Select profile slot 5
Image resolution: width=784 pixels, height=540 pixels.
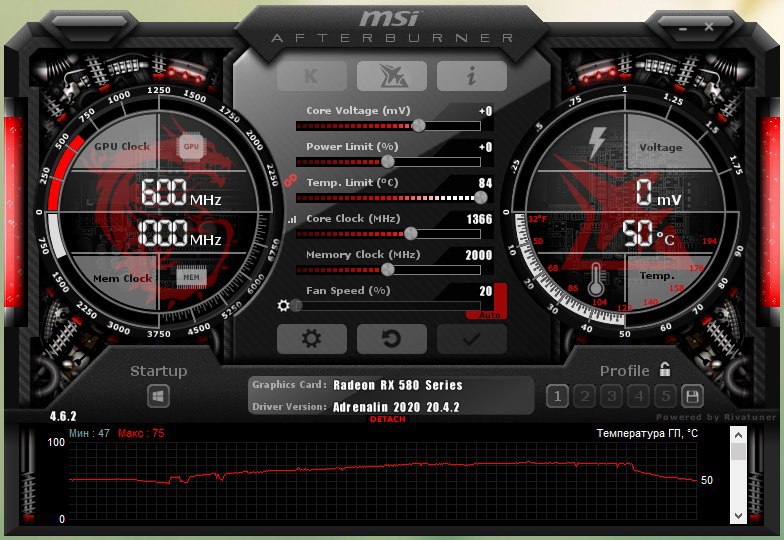(x=666, y=396)
